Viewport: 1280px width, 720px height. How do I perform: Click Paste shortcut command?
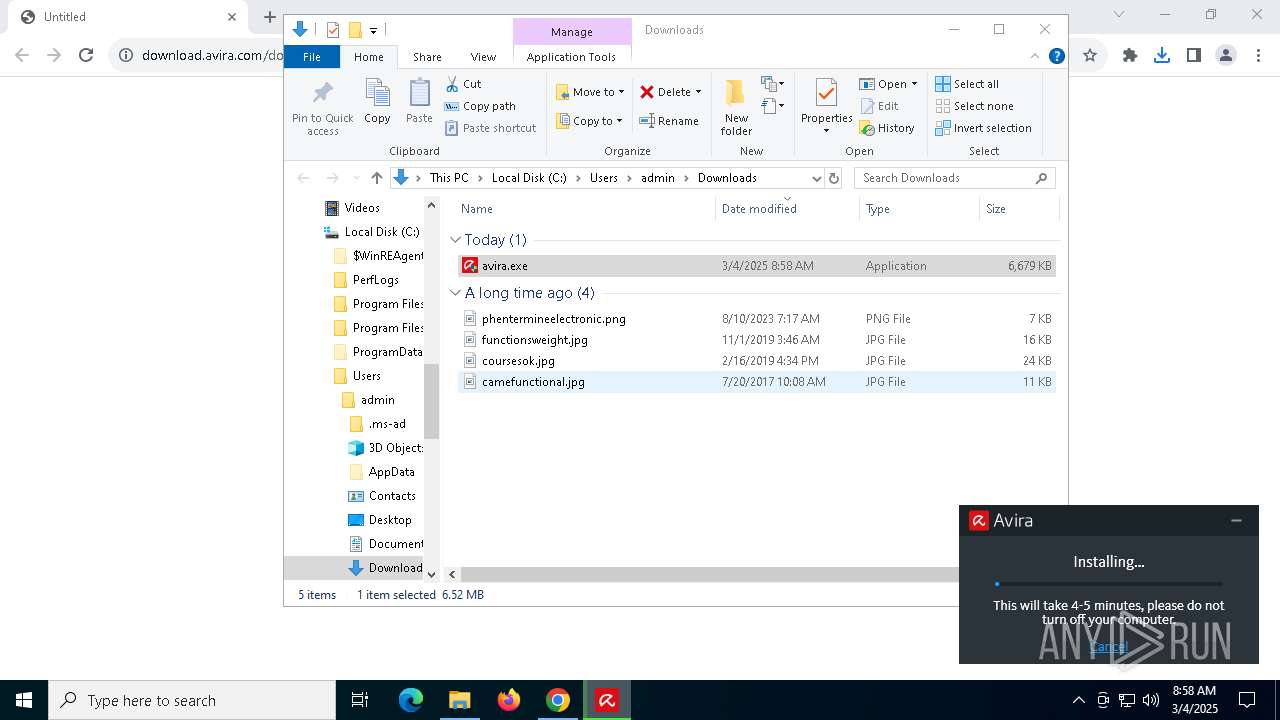(490, 128)
